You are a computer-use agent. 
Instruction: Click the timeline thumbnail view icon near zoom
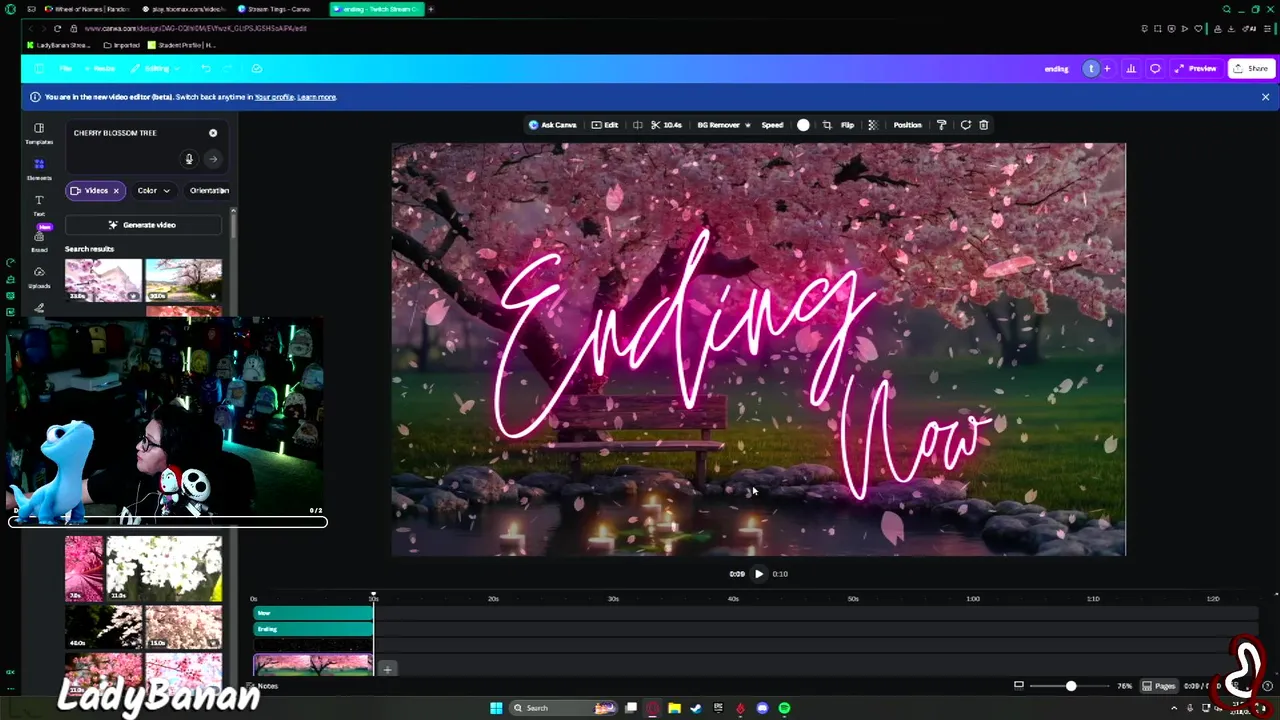click(x=1019, y=686)
